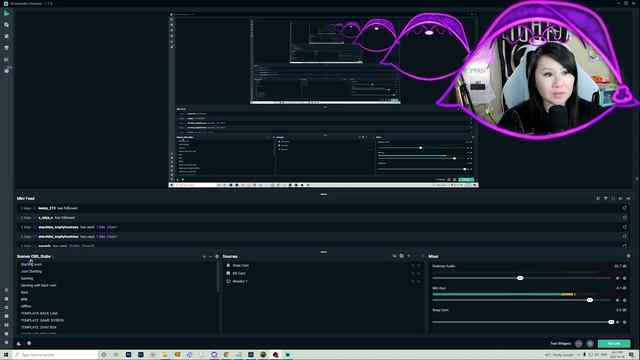The width and height of the screenshot is (640, 360).
Task: Click the filter icon in Mini Feed header
Action: (x=606, y=198)
